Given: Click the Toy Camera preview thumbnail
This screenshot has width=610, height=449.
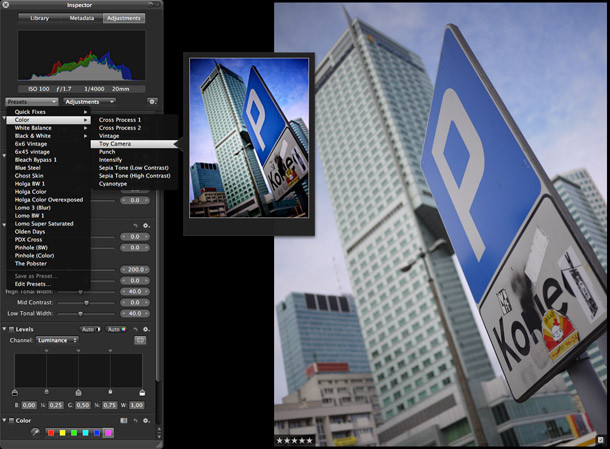Looking at the screenshot, I should tap(249, 138).
